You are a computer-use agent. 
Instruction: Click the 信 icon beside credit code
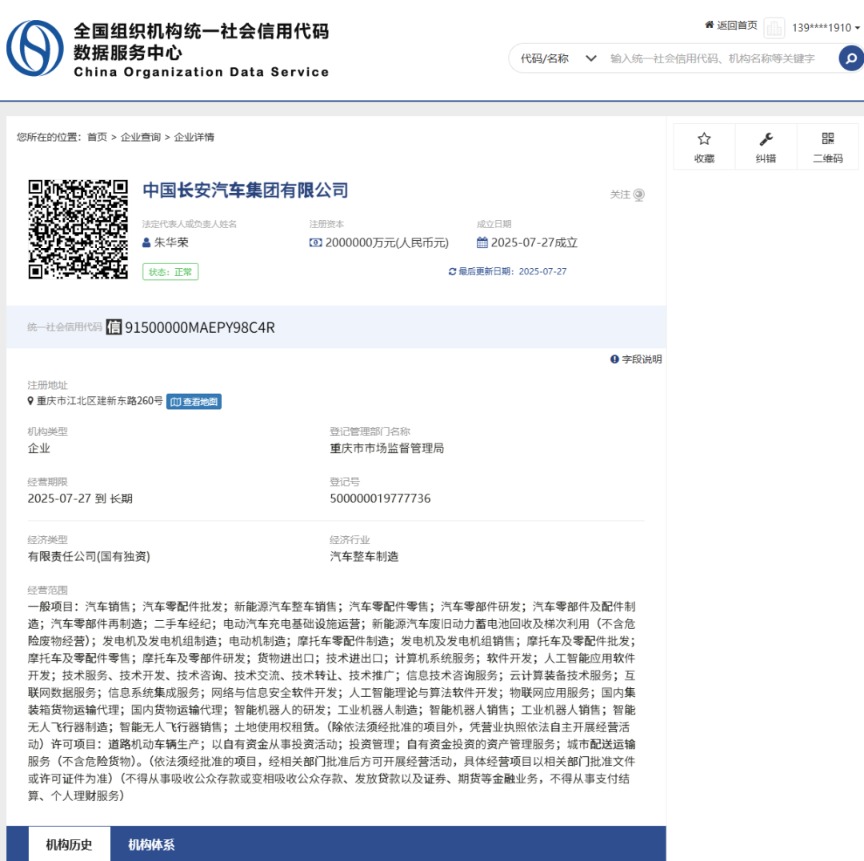pyautogui.click(x=114, y=327)
